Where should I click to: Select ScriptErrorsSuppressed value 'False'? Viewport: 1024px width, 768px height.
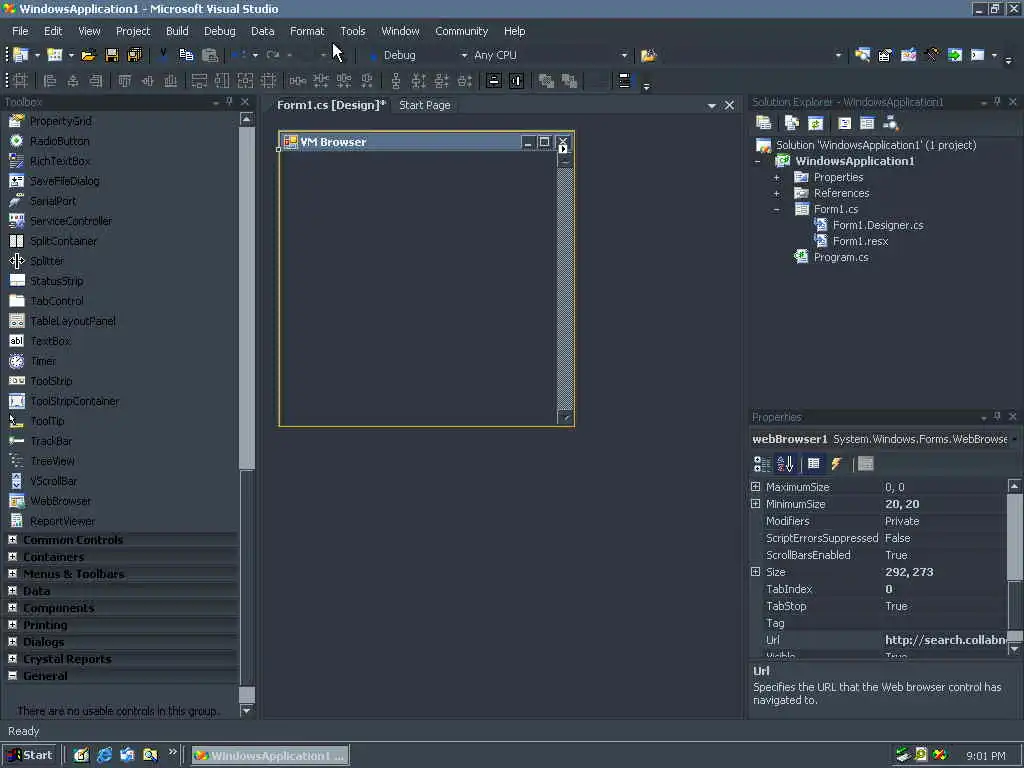pos(897,538)
